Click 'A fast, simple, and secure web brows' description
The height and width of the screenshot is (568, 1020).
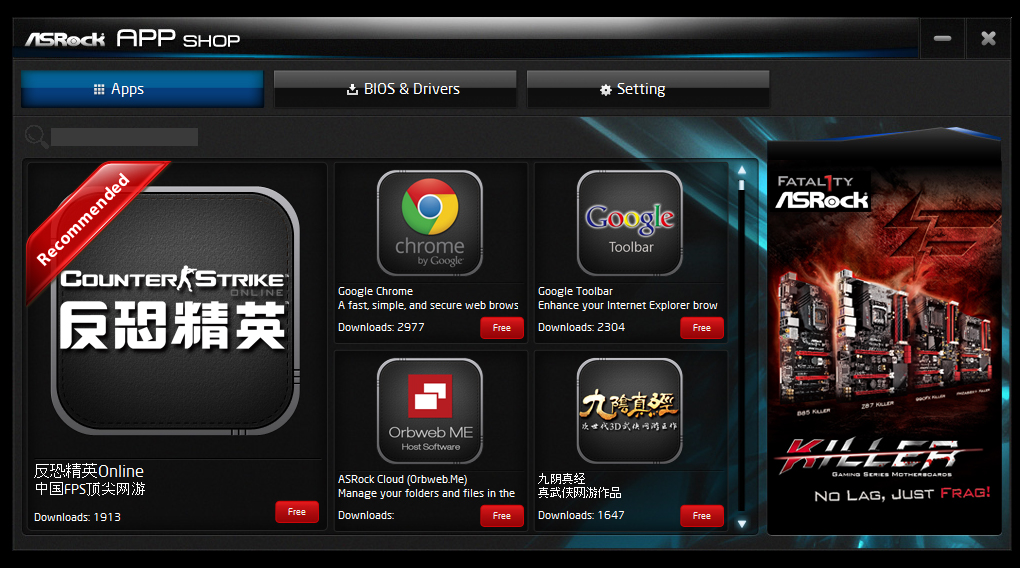pos(428,305)
